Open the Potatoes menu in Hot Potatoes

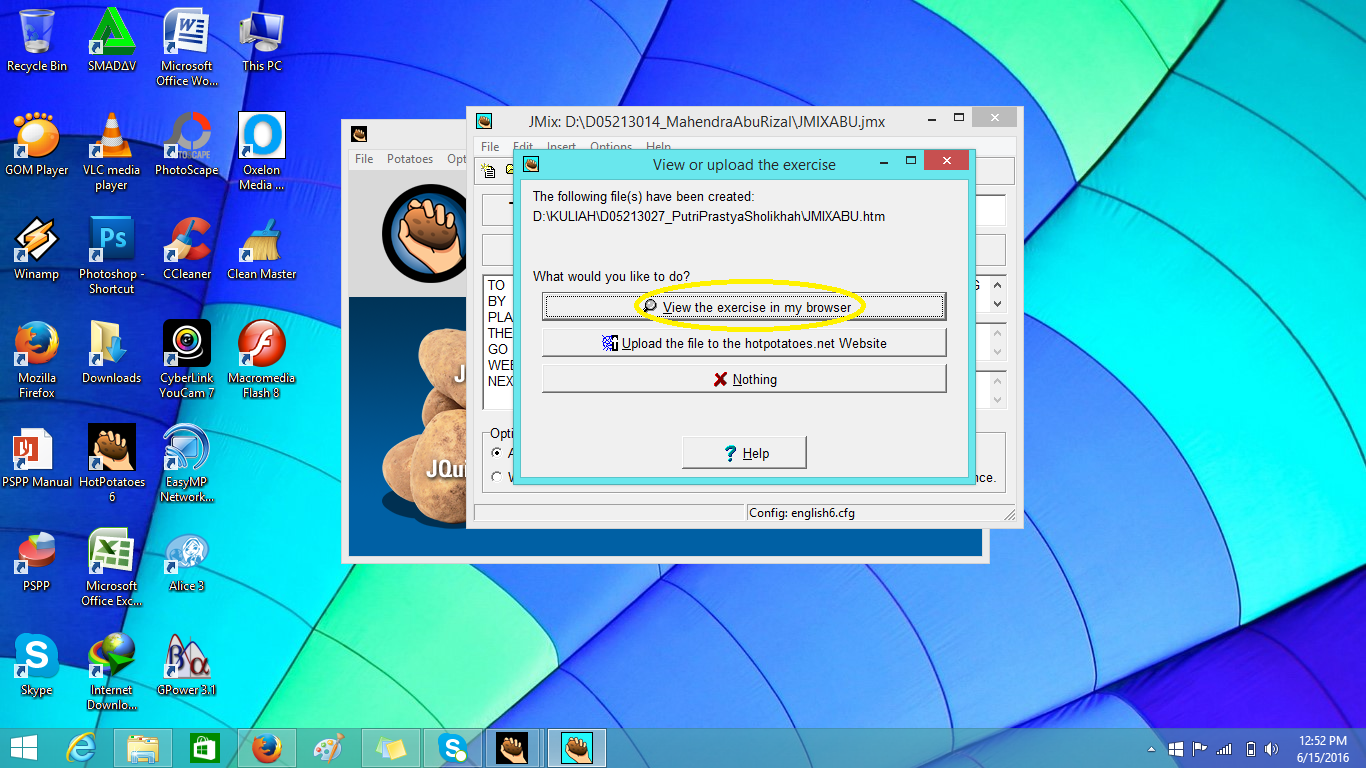pyautogui.click(x=410, y=159)
